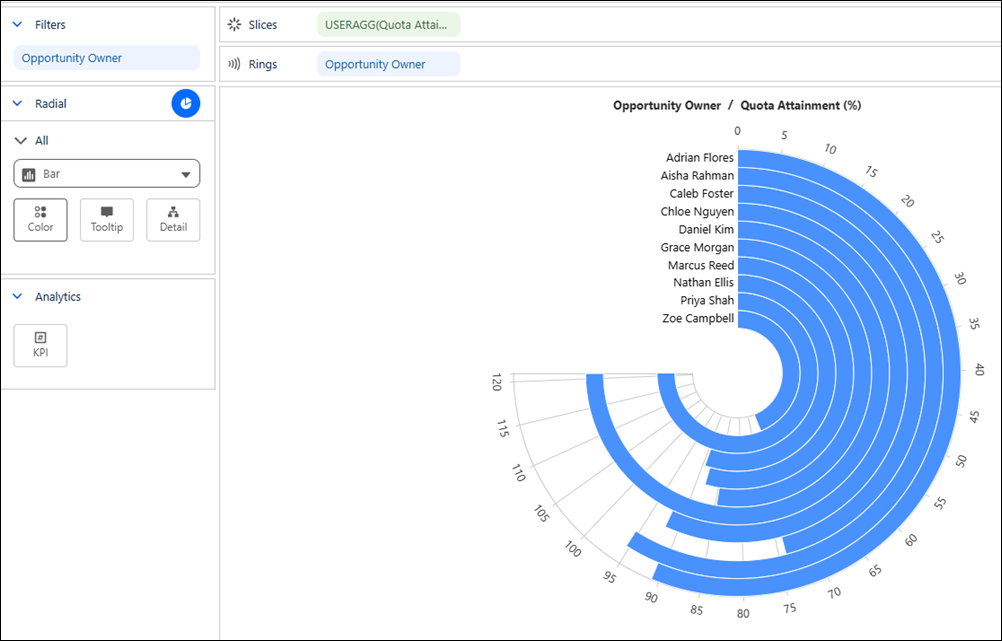The height and width of the screenshot is (641, 1002).
Task: Click the Grace Morgan label
Action: (697, 247)
